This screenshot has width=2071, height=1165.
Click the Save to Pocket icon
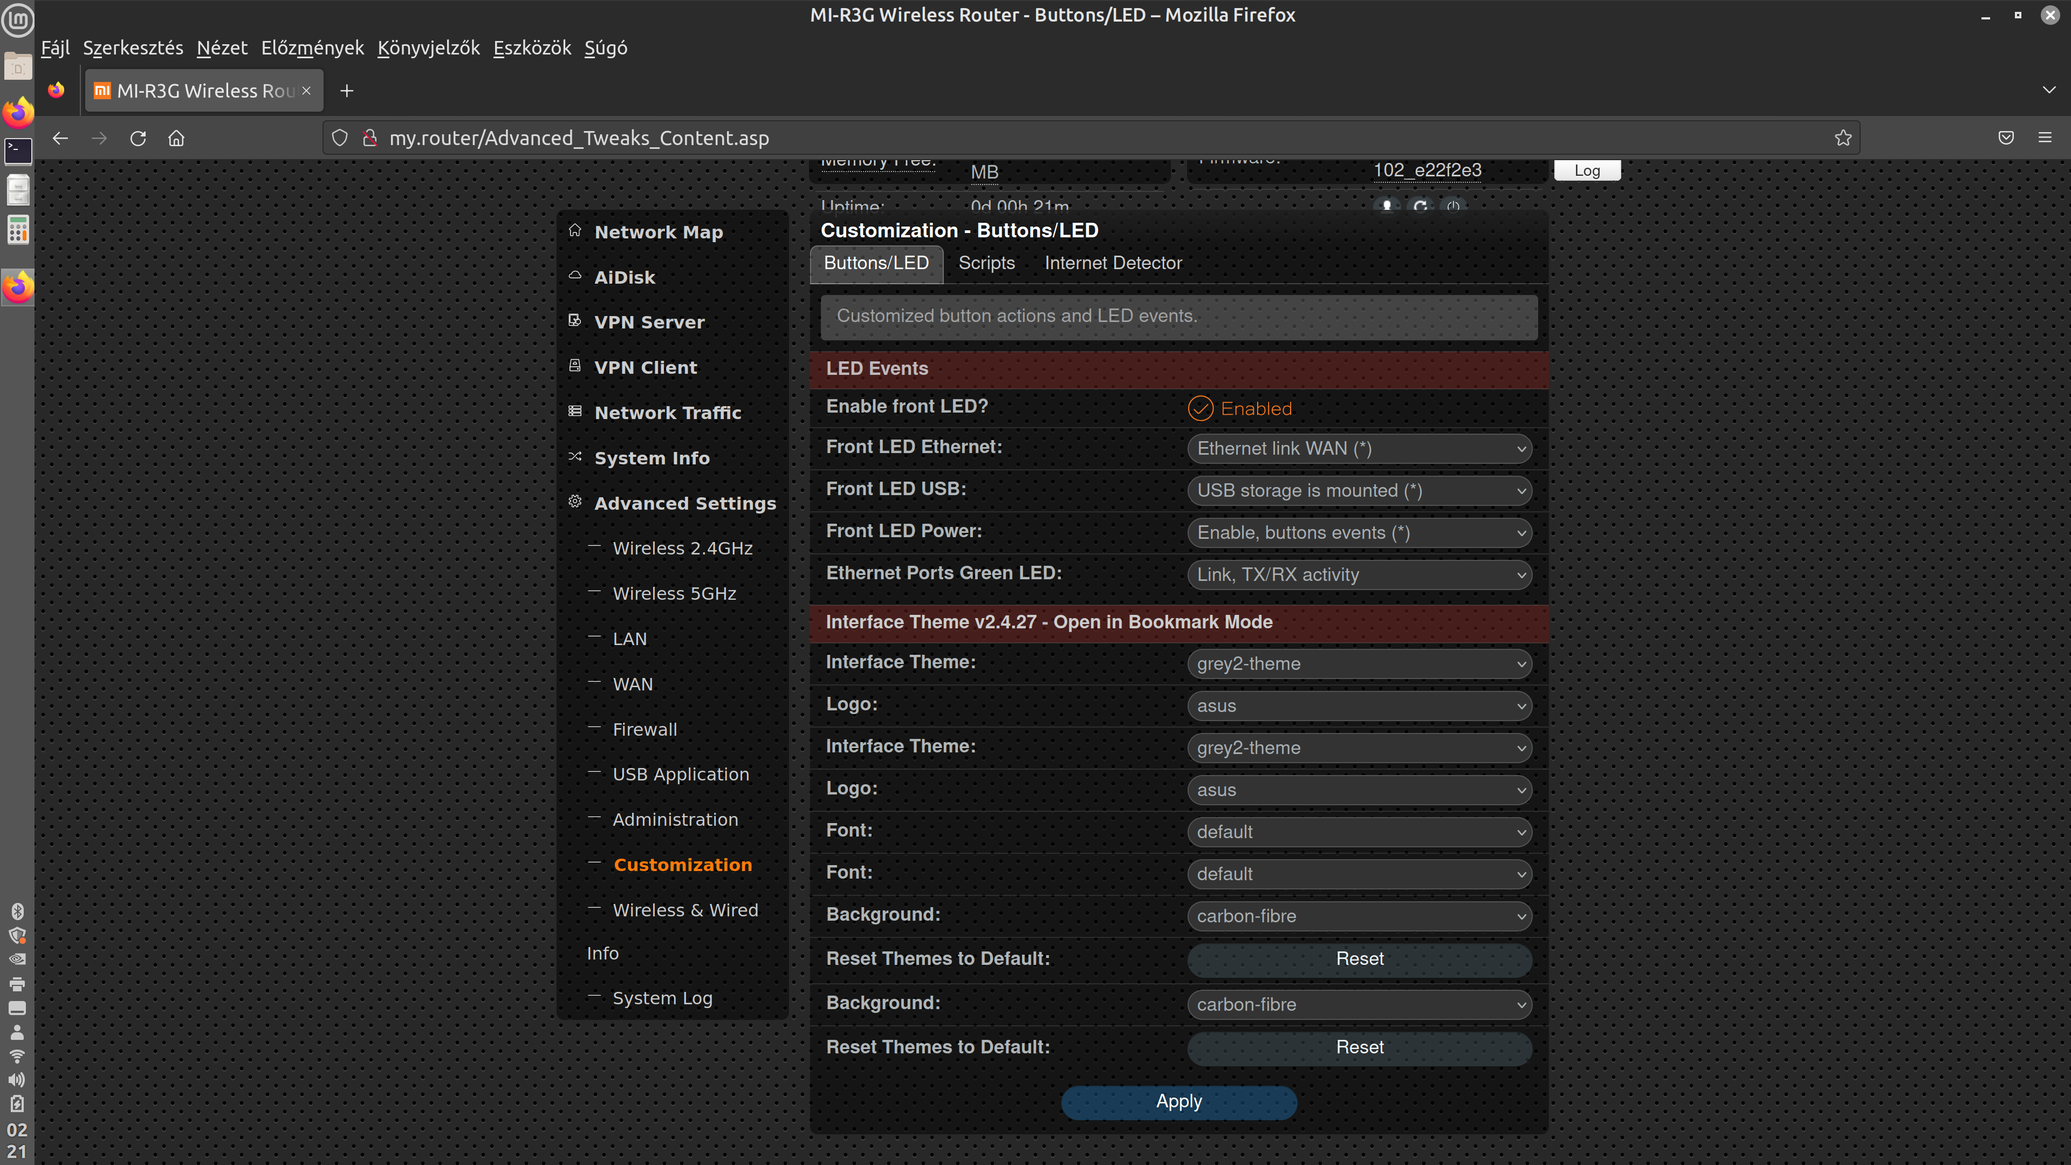pos(2006,138)
